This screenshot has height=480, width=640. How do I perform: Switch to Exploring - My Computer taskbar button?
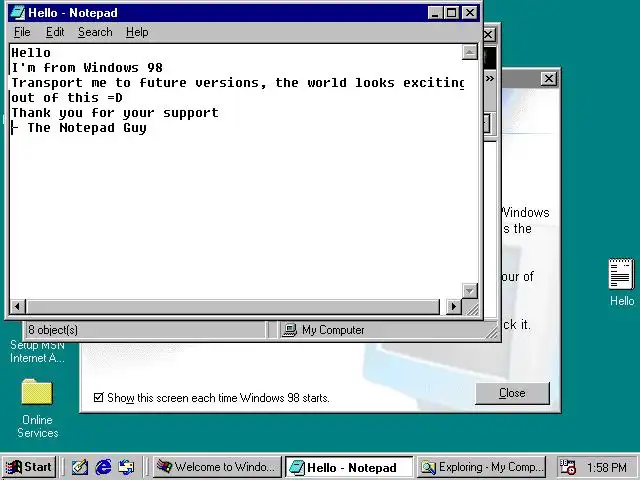[x=481, y=467]
